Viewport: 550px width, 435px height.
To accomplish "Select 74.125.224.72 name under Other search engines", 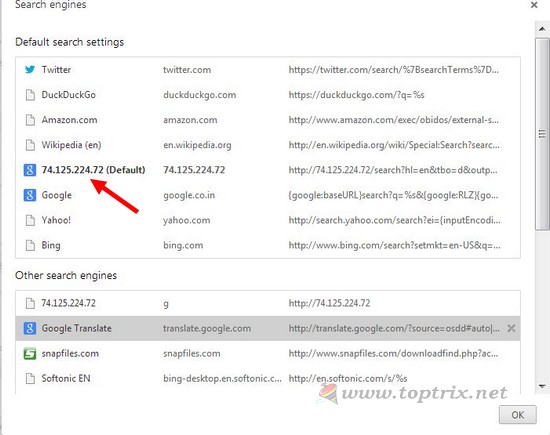I will [x=68, y=303].
